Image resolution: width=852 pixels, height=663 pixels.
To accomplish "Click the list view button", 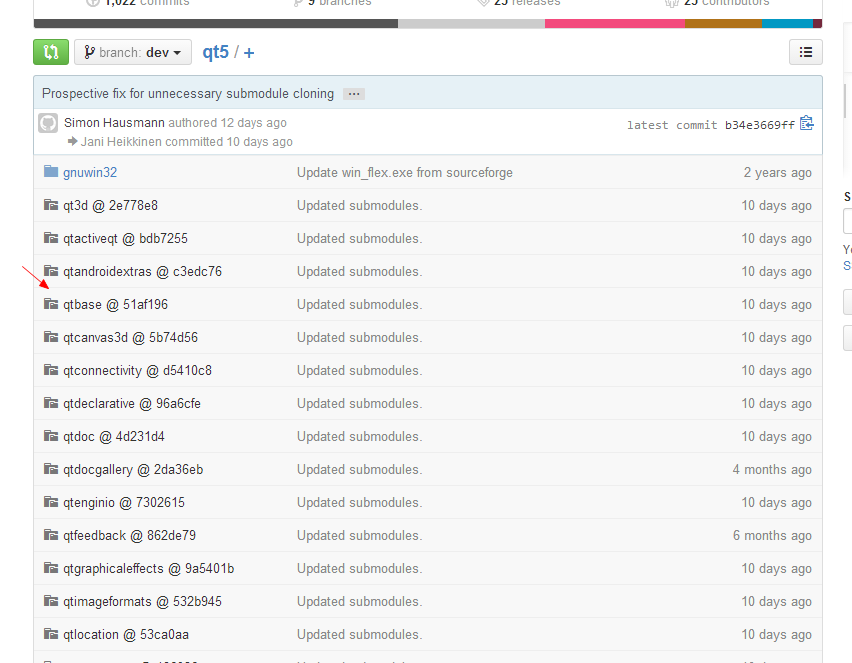I will click(x=806, y=52).
